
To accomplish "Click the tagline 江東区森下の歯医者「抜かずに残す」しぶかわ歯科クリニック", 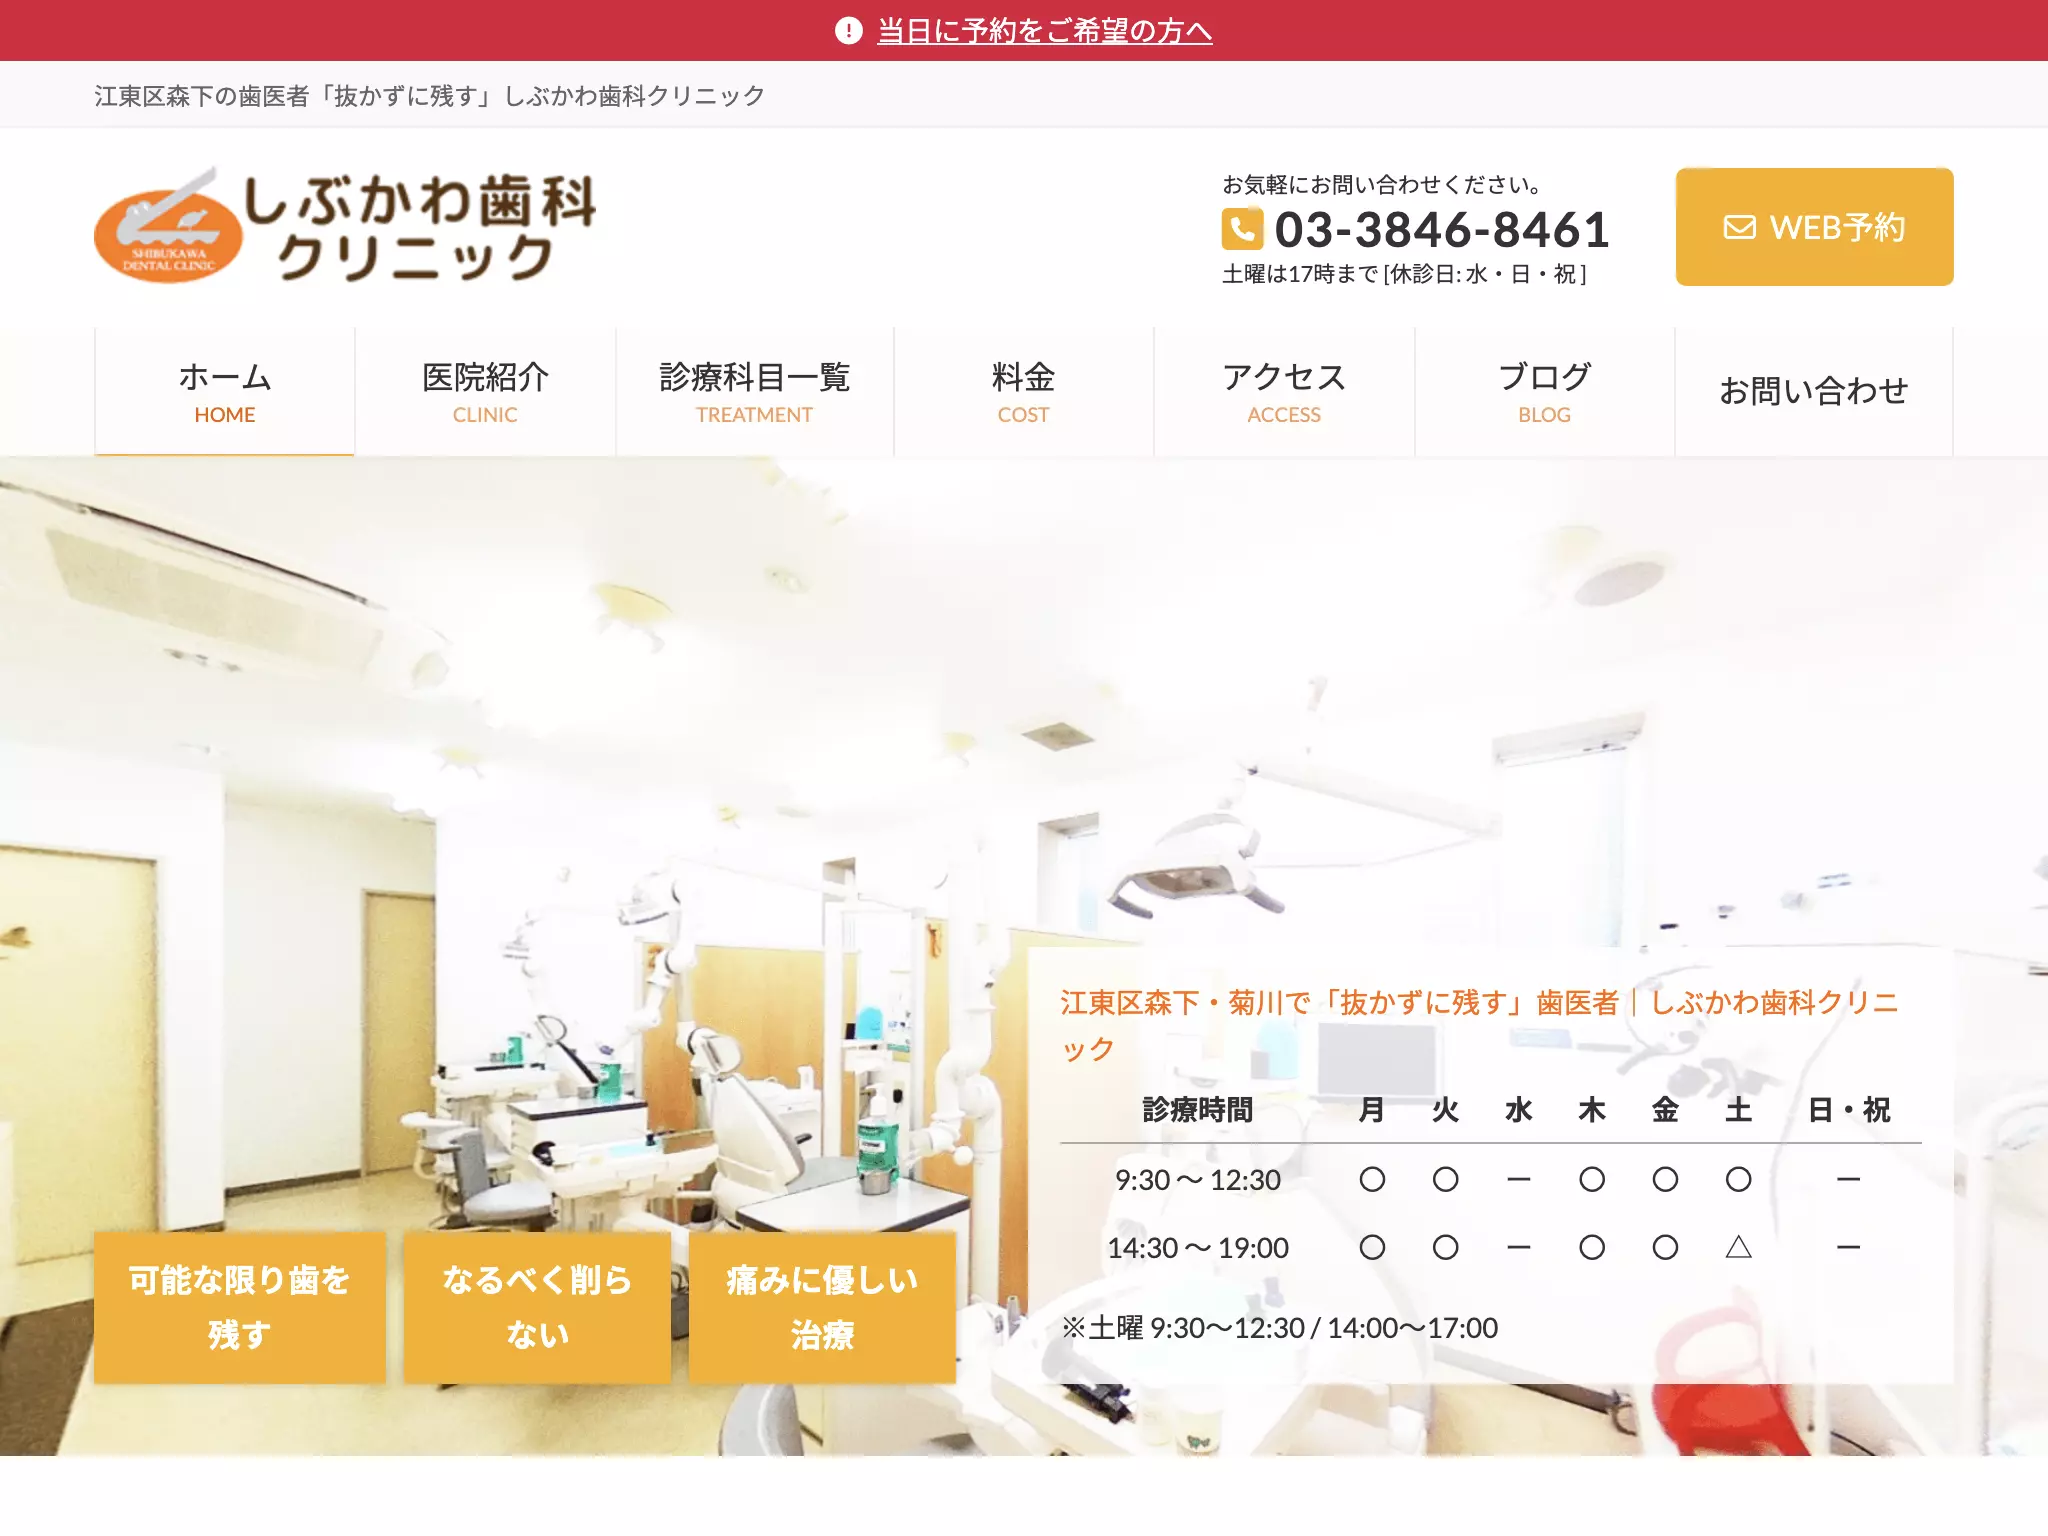I will 430,96.
